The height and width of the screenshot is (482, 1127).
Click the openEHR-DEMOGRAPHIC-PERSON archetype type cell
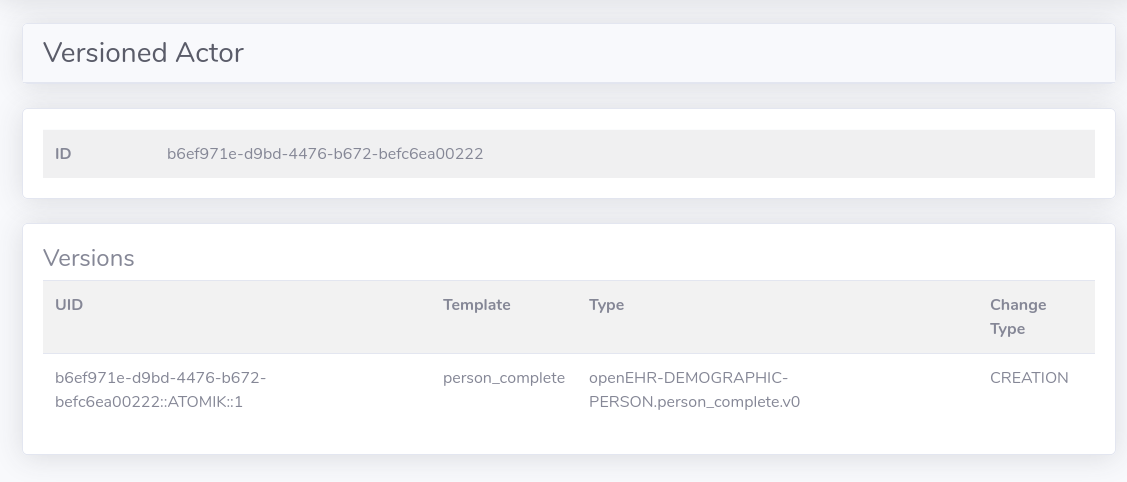point(694,390)
